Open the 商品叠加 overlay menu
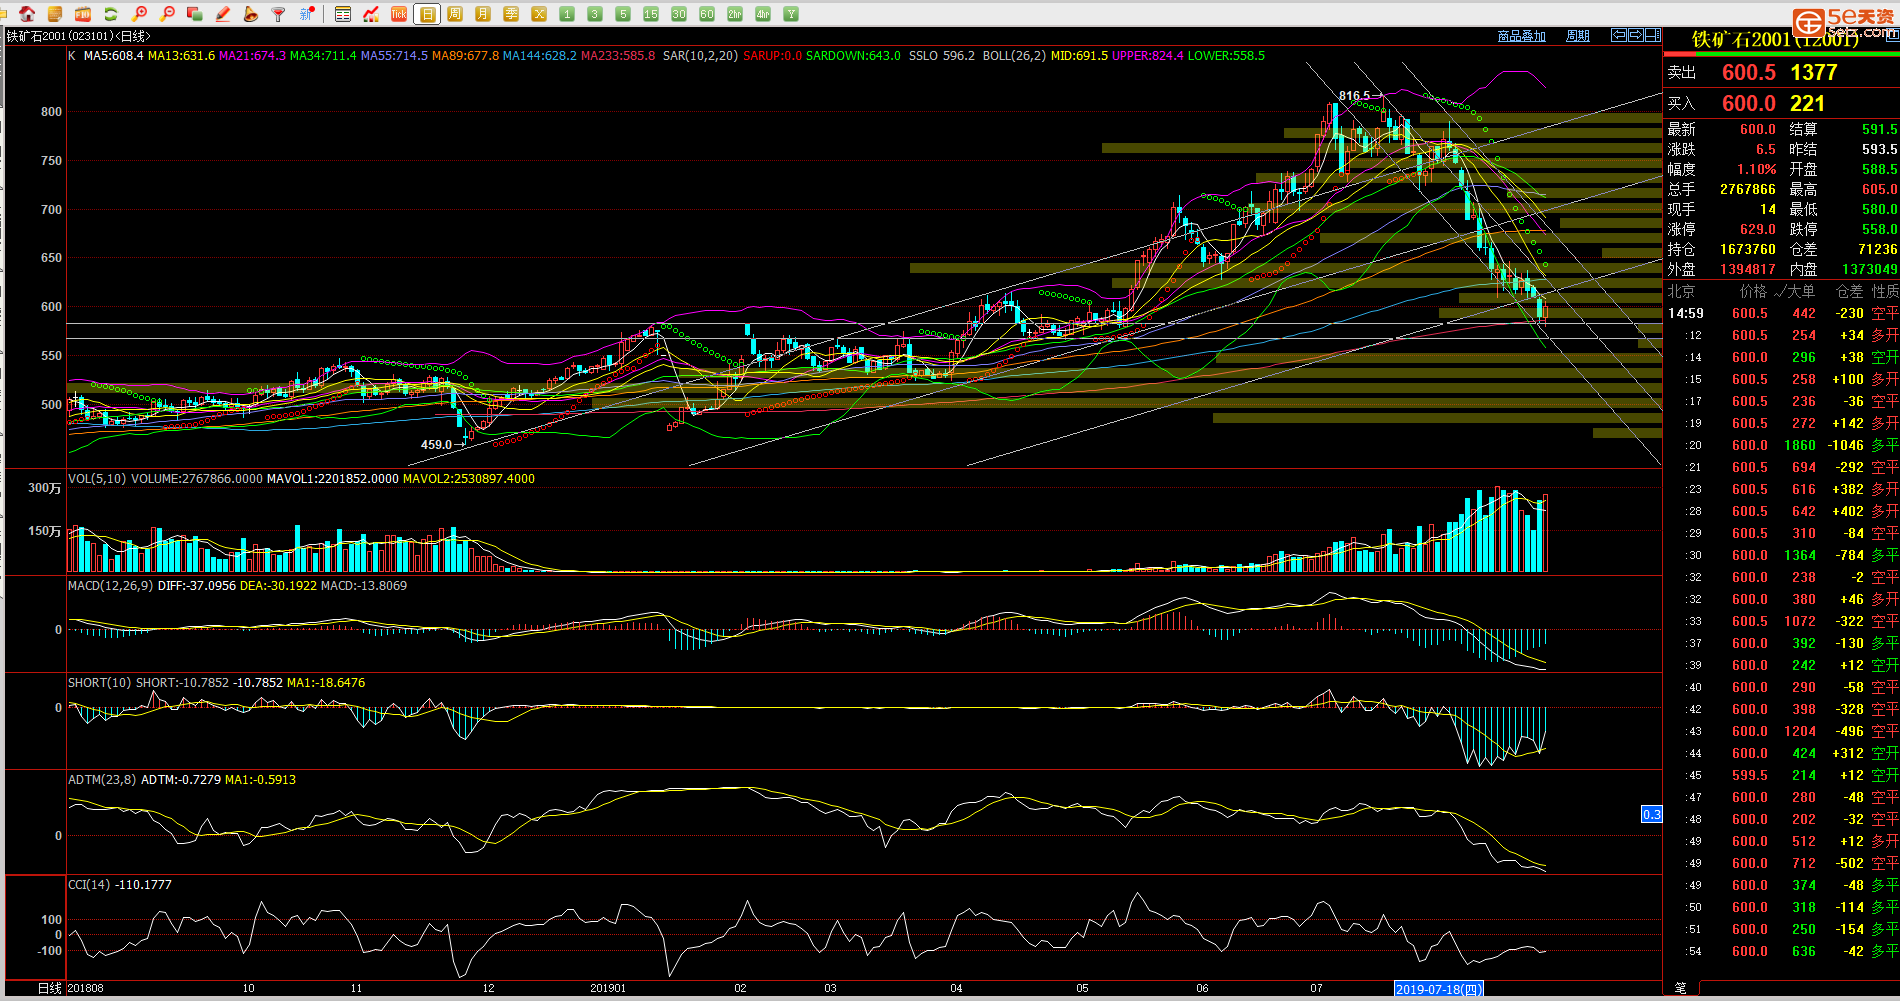The width and height of the screenshot is (1900, 1001). click(1521, 36)
